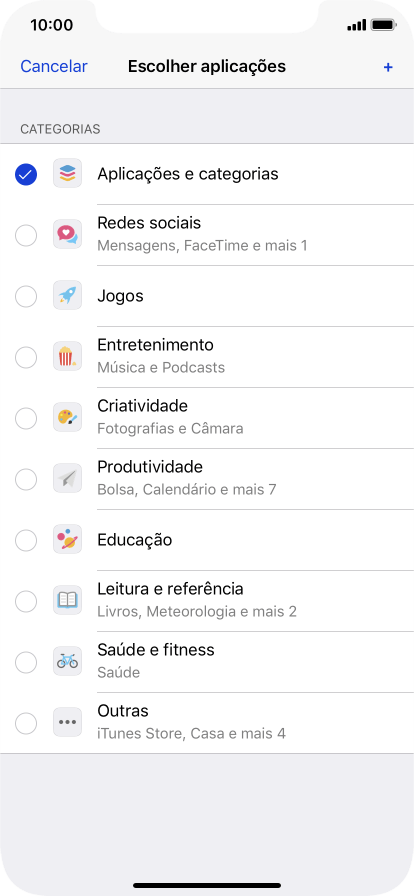Tap the Educação planet icon
Viewport: 414px width, 896px height.
(67, 539)
